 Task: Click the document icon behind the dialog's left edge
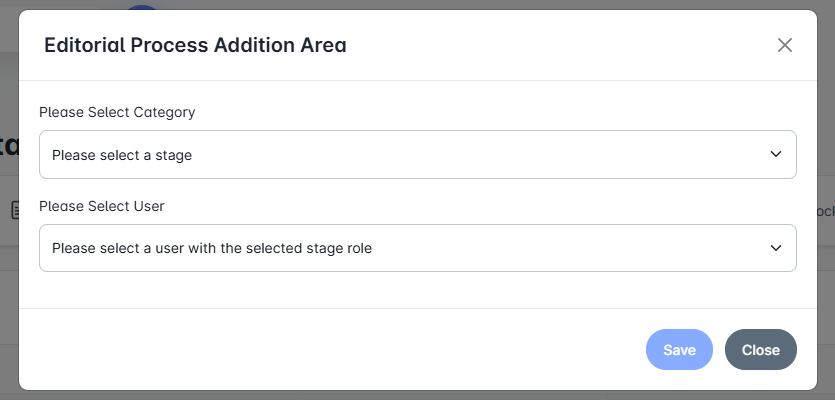coord(14,210)
